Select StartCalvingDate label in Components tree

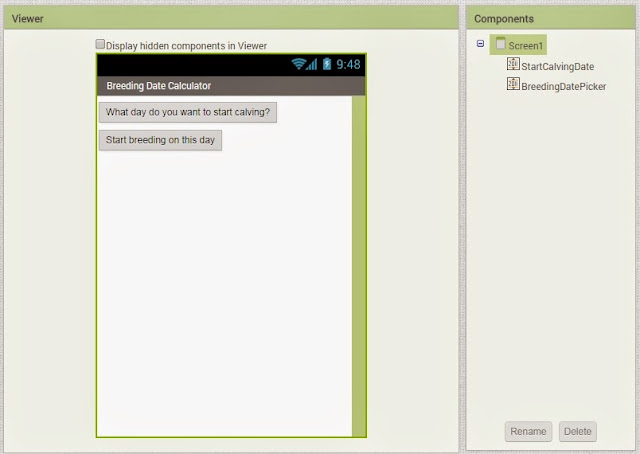(x=558, y=67)
